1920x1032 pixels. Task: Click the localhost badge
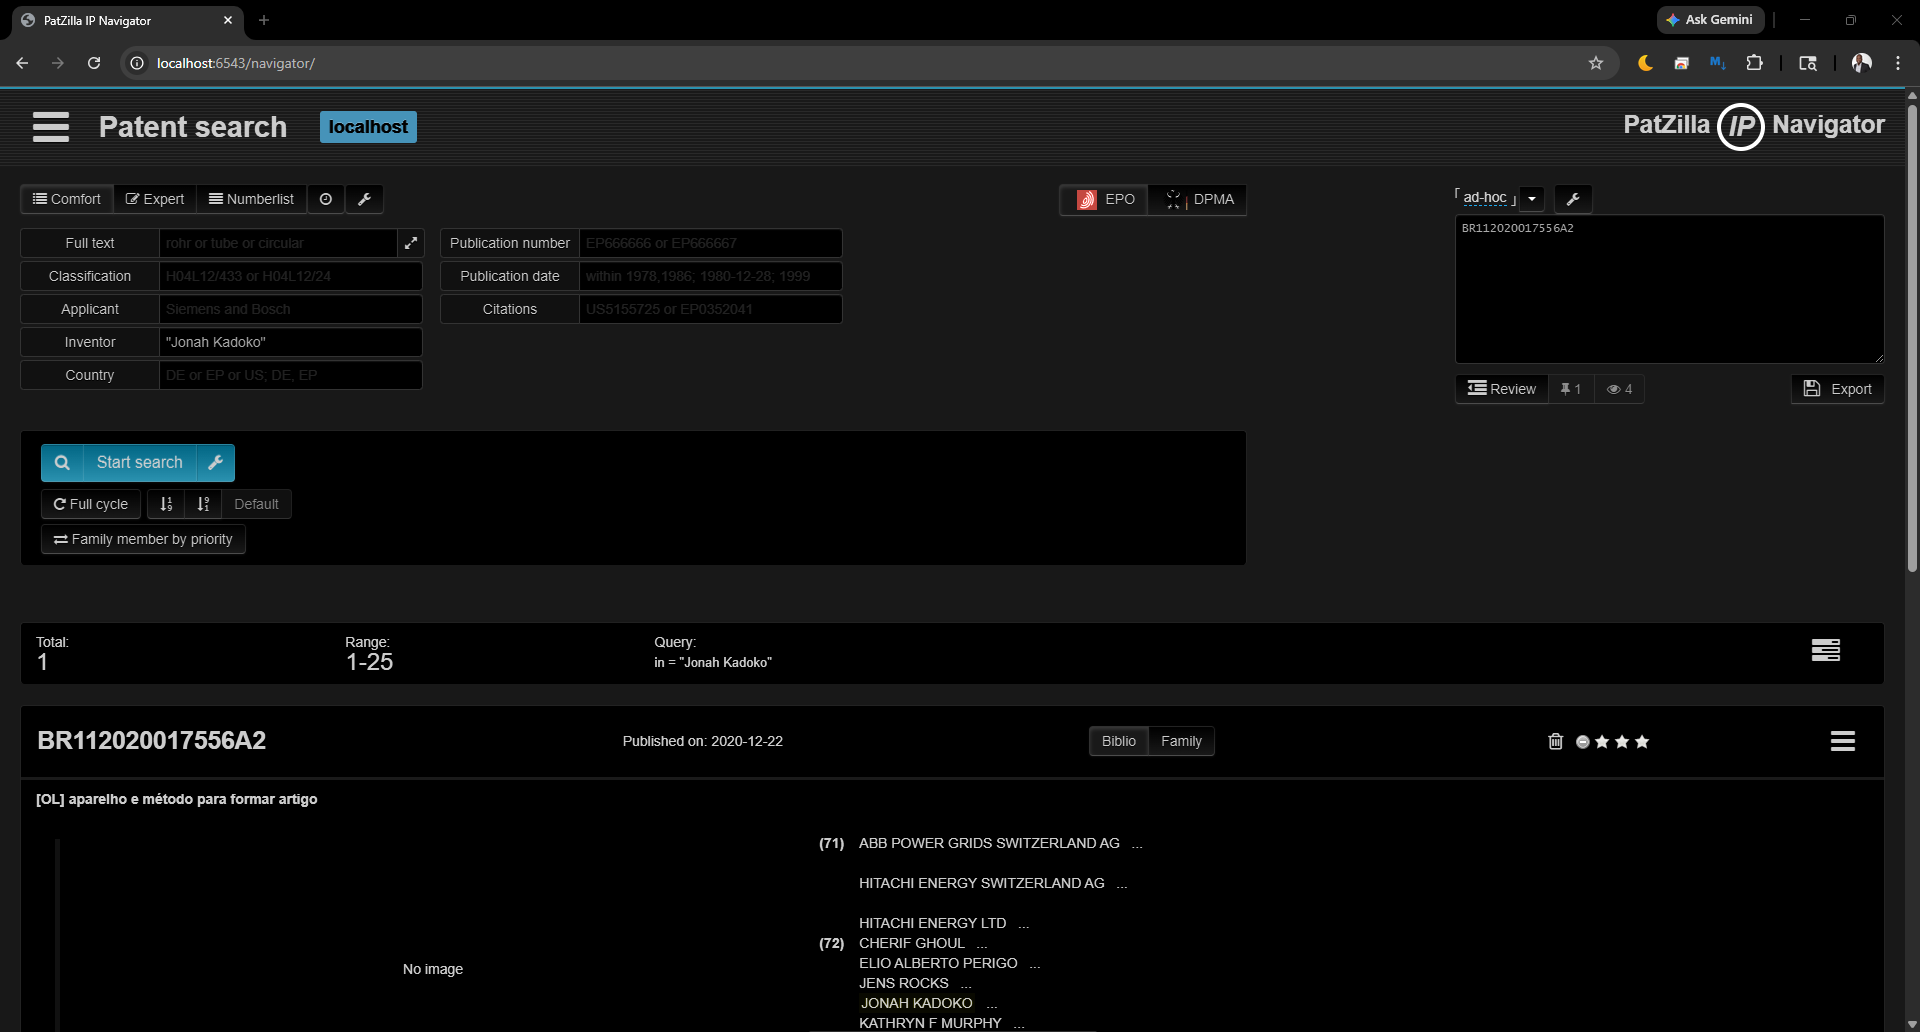click(368, 127)
